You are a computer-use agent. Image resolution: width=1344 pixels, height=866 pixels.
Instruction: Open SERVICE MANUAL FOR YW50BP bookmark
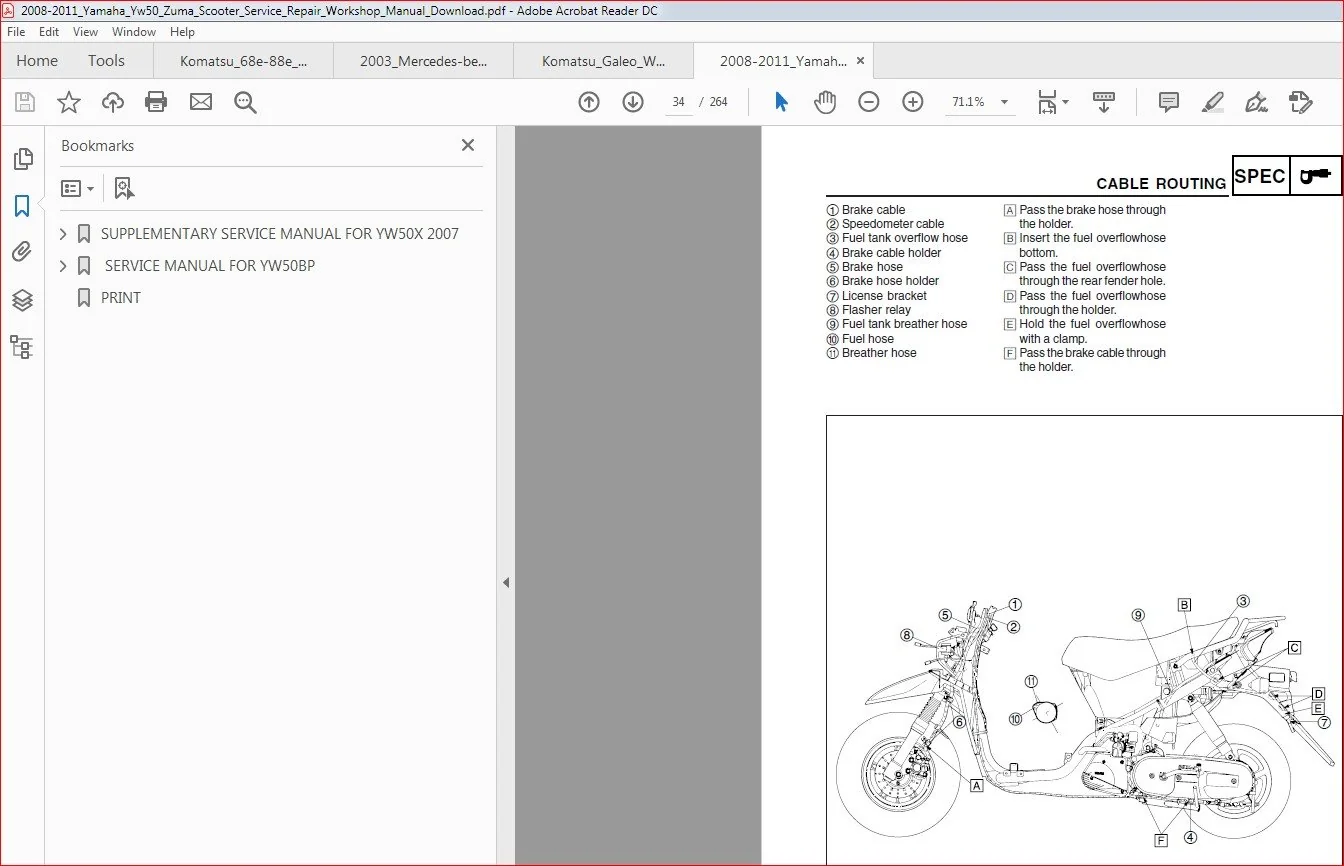point(210,266)
